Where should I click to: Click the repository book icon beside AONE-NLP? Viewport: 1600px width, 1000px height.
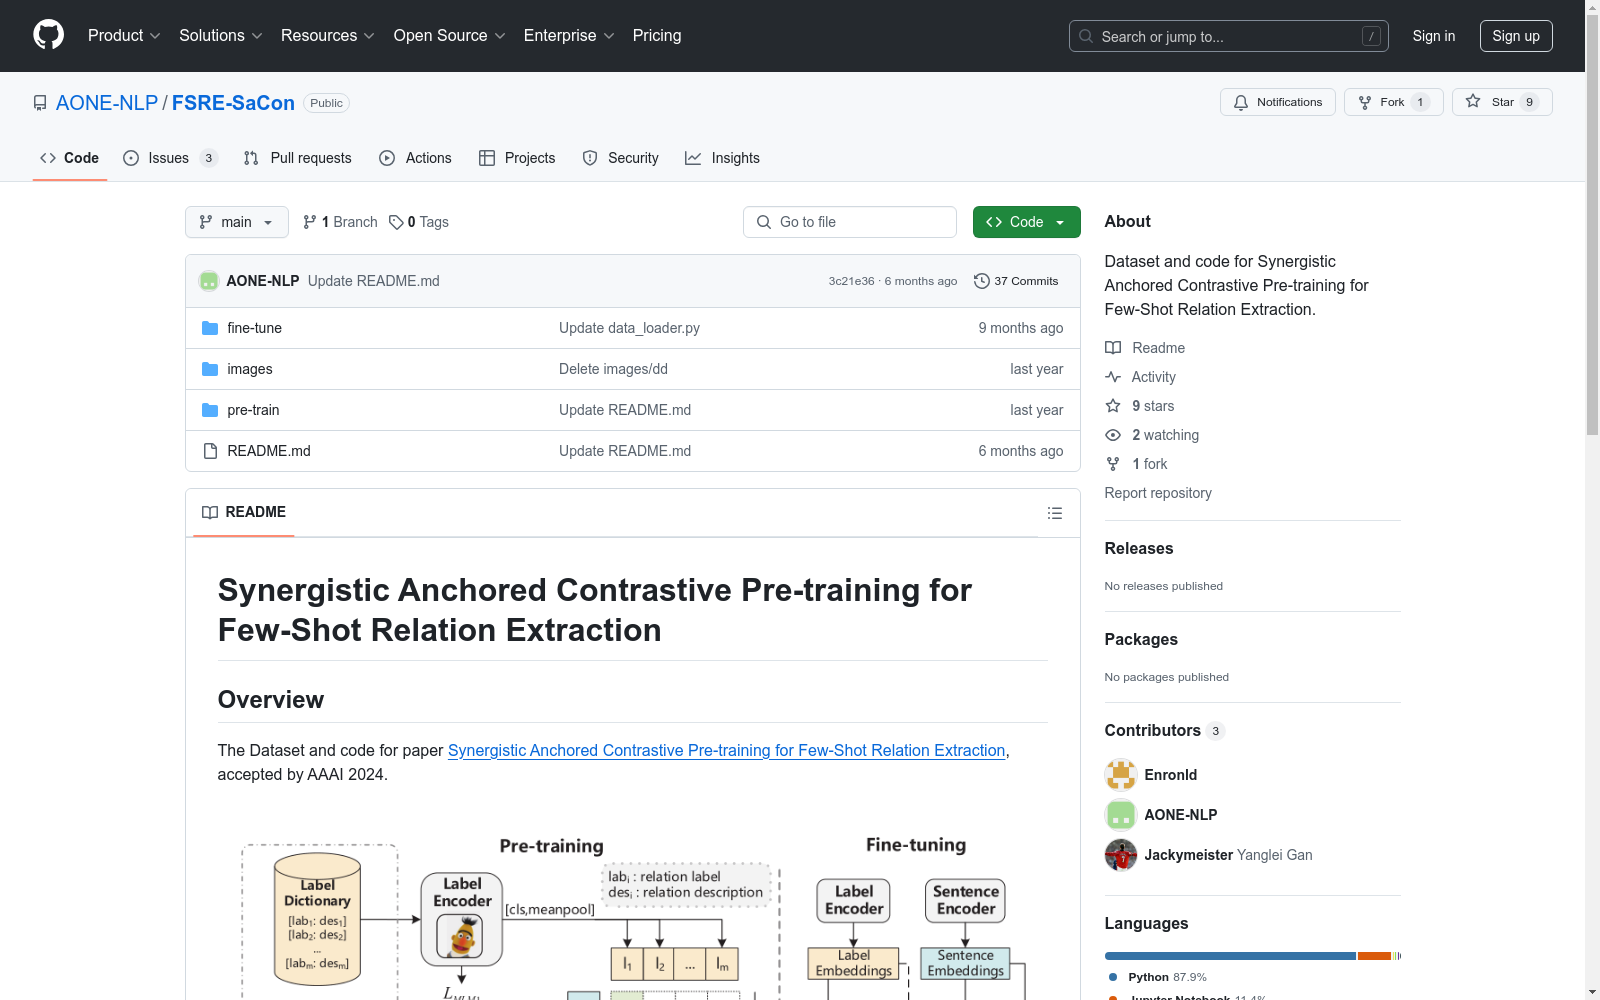tap(40, 103)
